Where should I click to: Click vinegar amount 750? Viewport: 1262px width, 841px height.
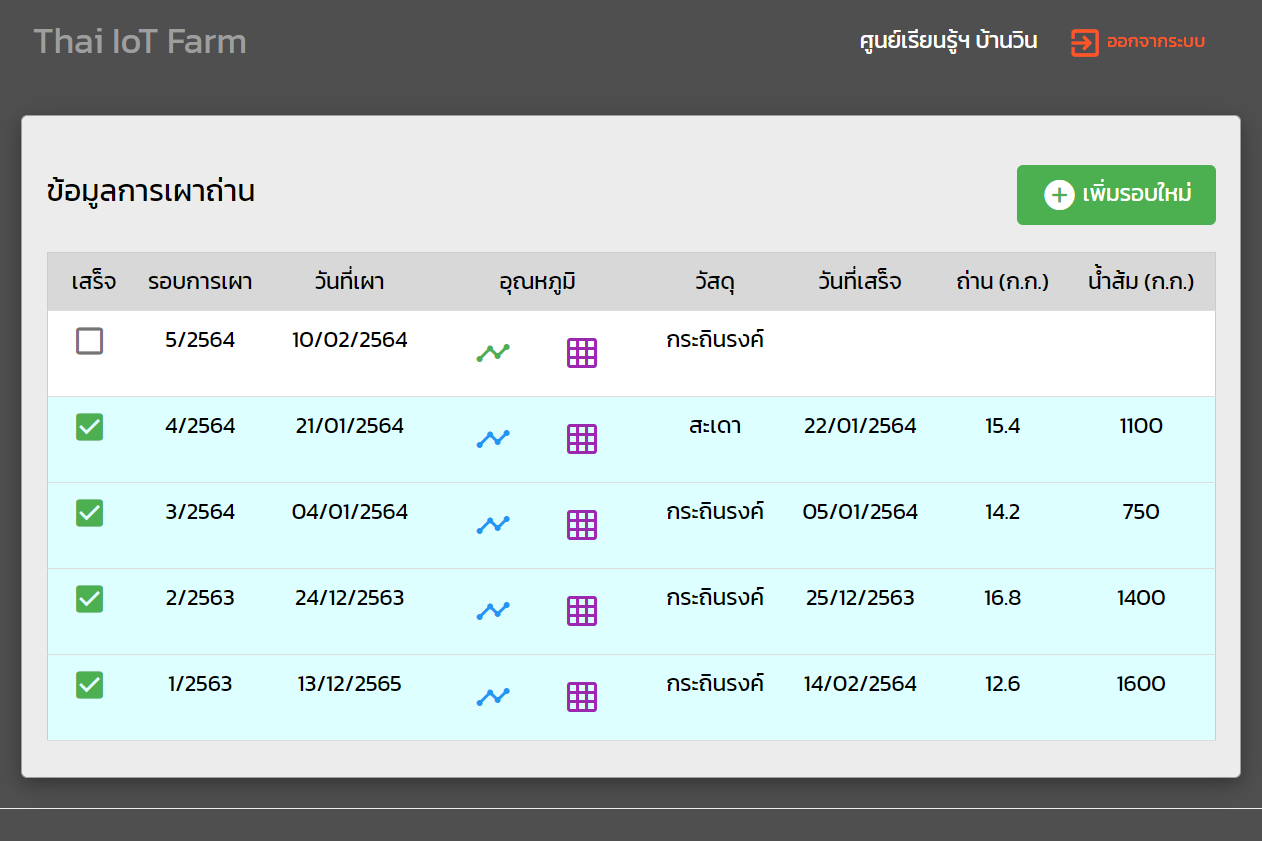pyautogui.click(x=1141, y=512)
